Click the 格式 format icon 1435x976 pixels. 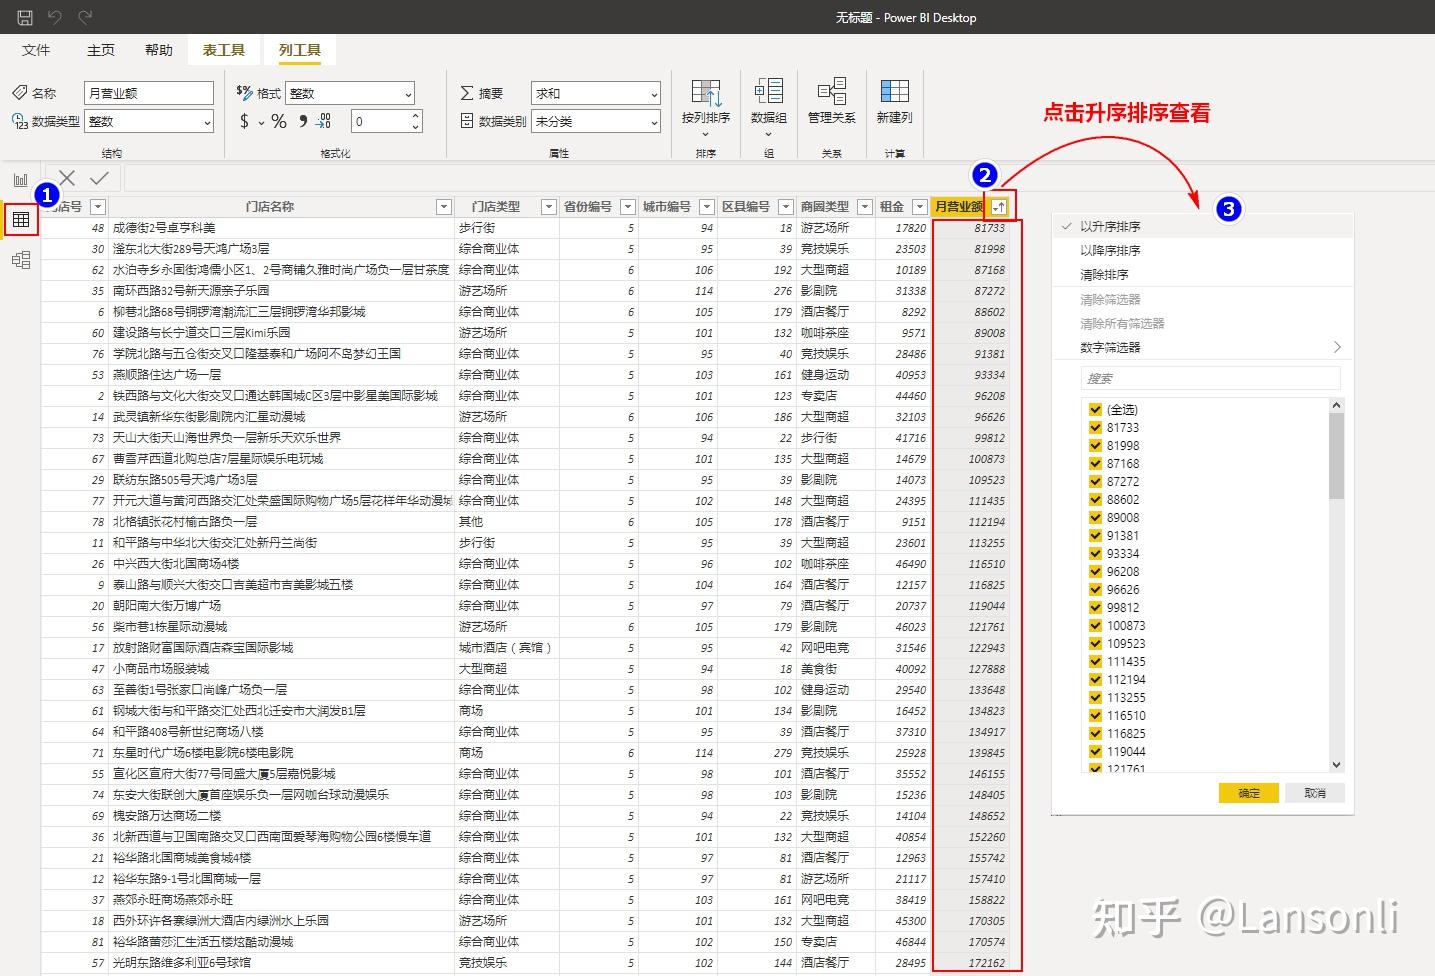(x=244, y=93)
